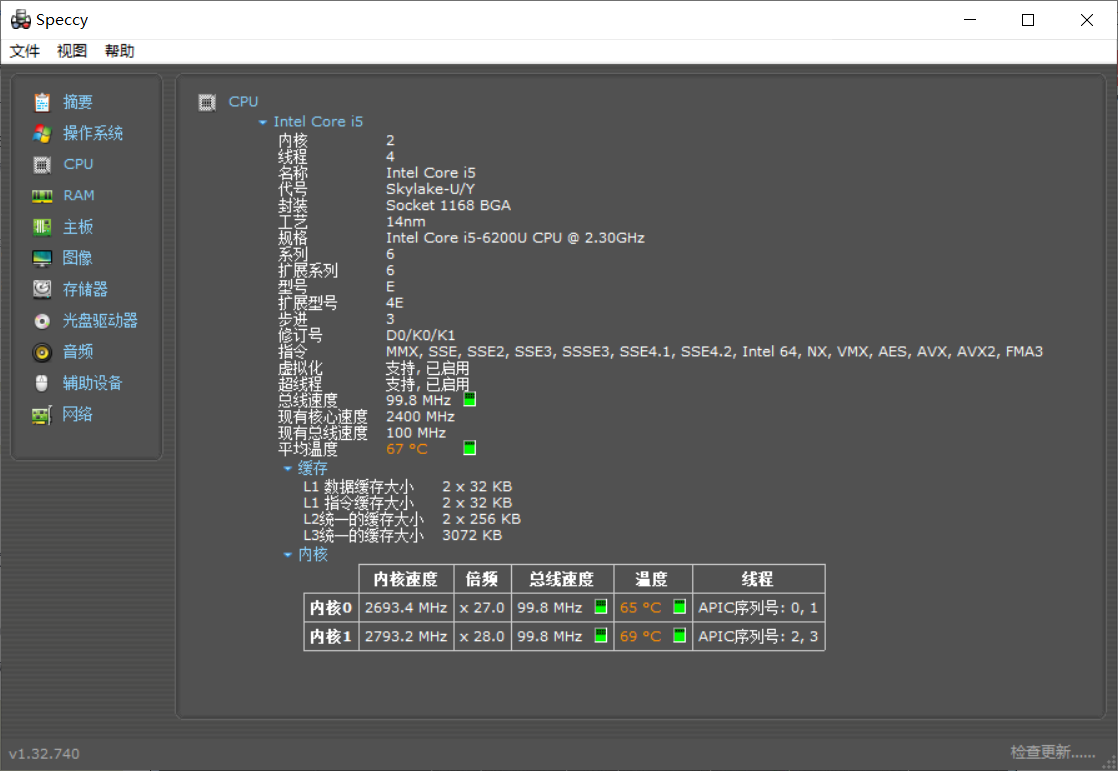
Task: Collapse the Intel Core i5 tree node
Action: pos(262,123)
